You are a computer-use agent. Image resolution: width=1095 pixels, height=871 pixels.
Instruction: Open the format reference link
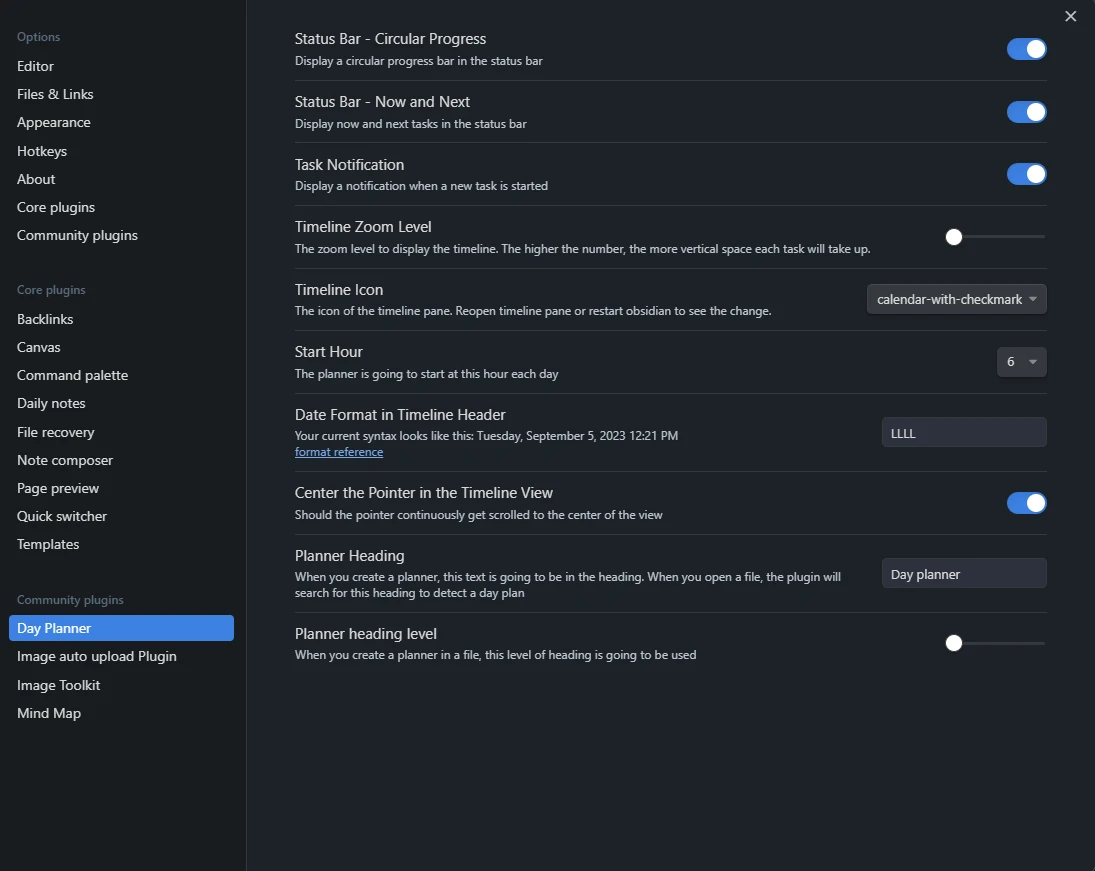point(339,452)
